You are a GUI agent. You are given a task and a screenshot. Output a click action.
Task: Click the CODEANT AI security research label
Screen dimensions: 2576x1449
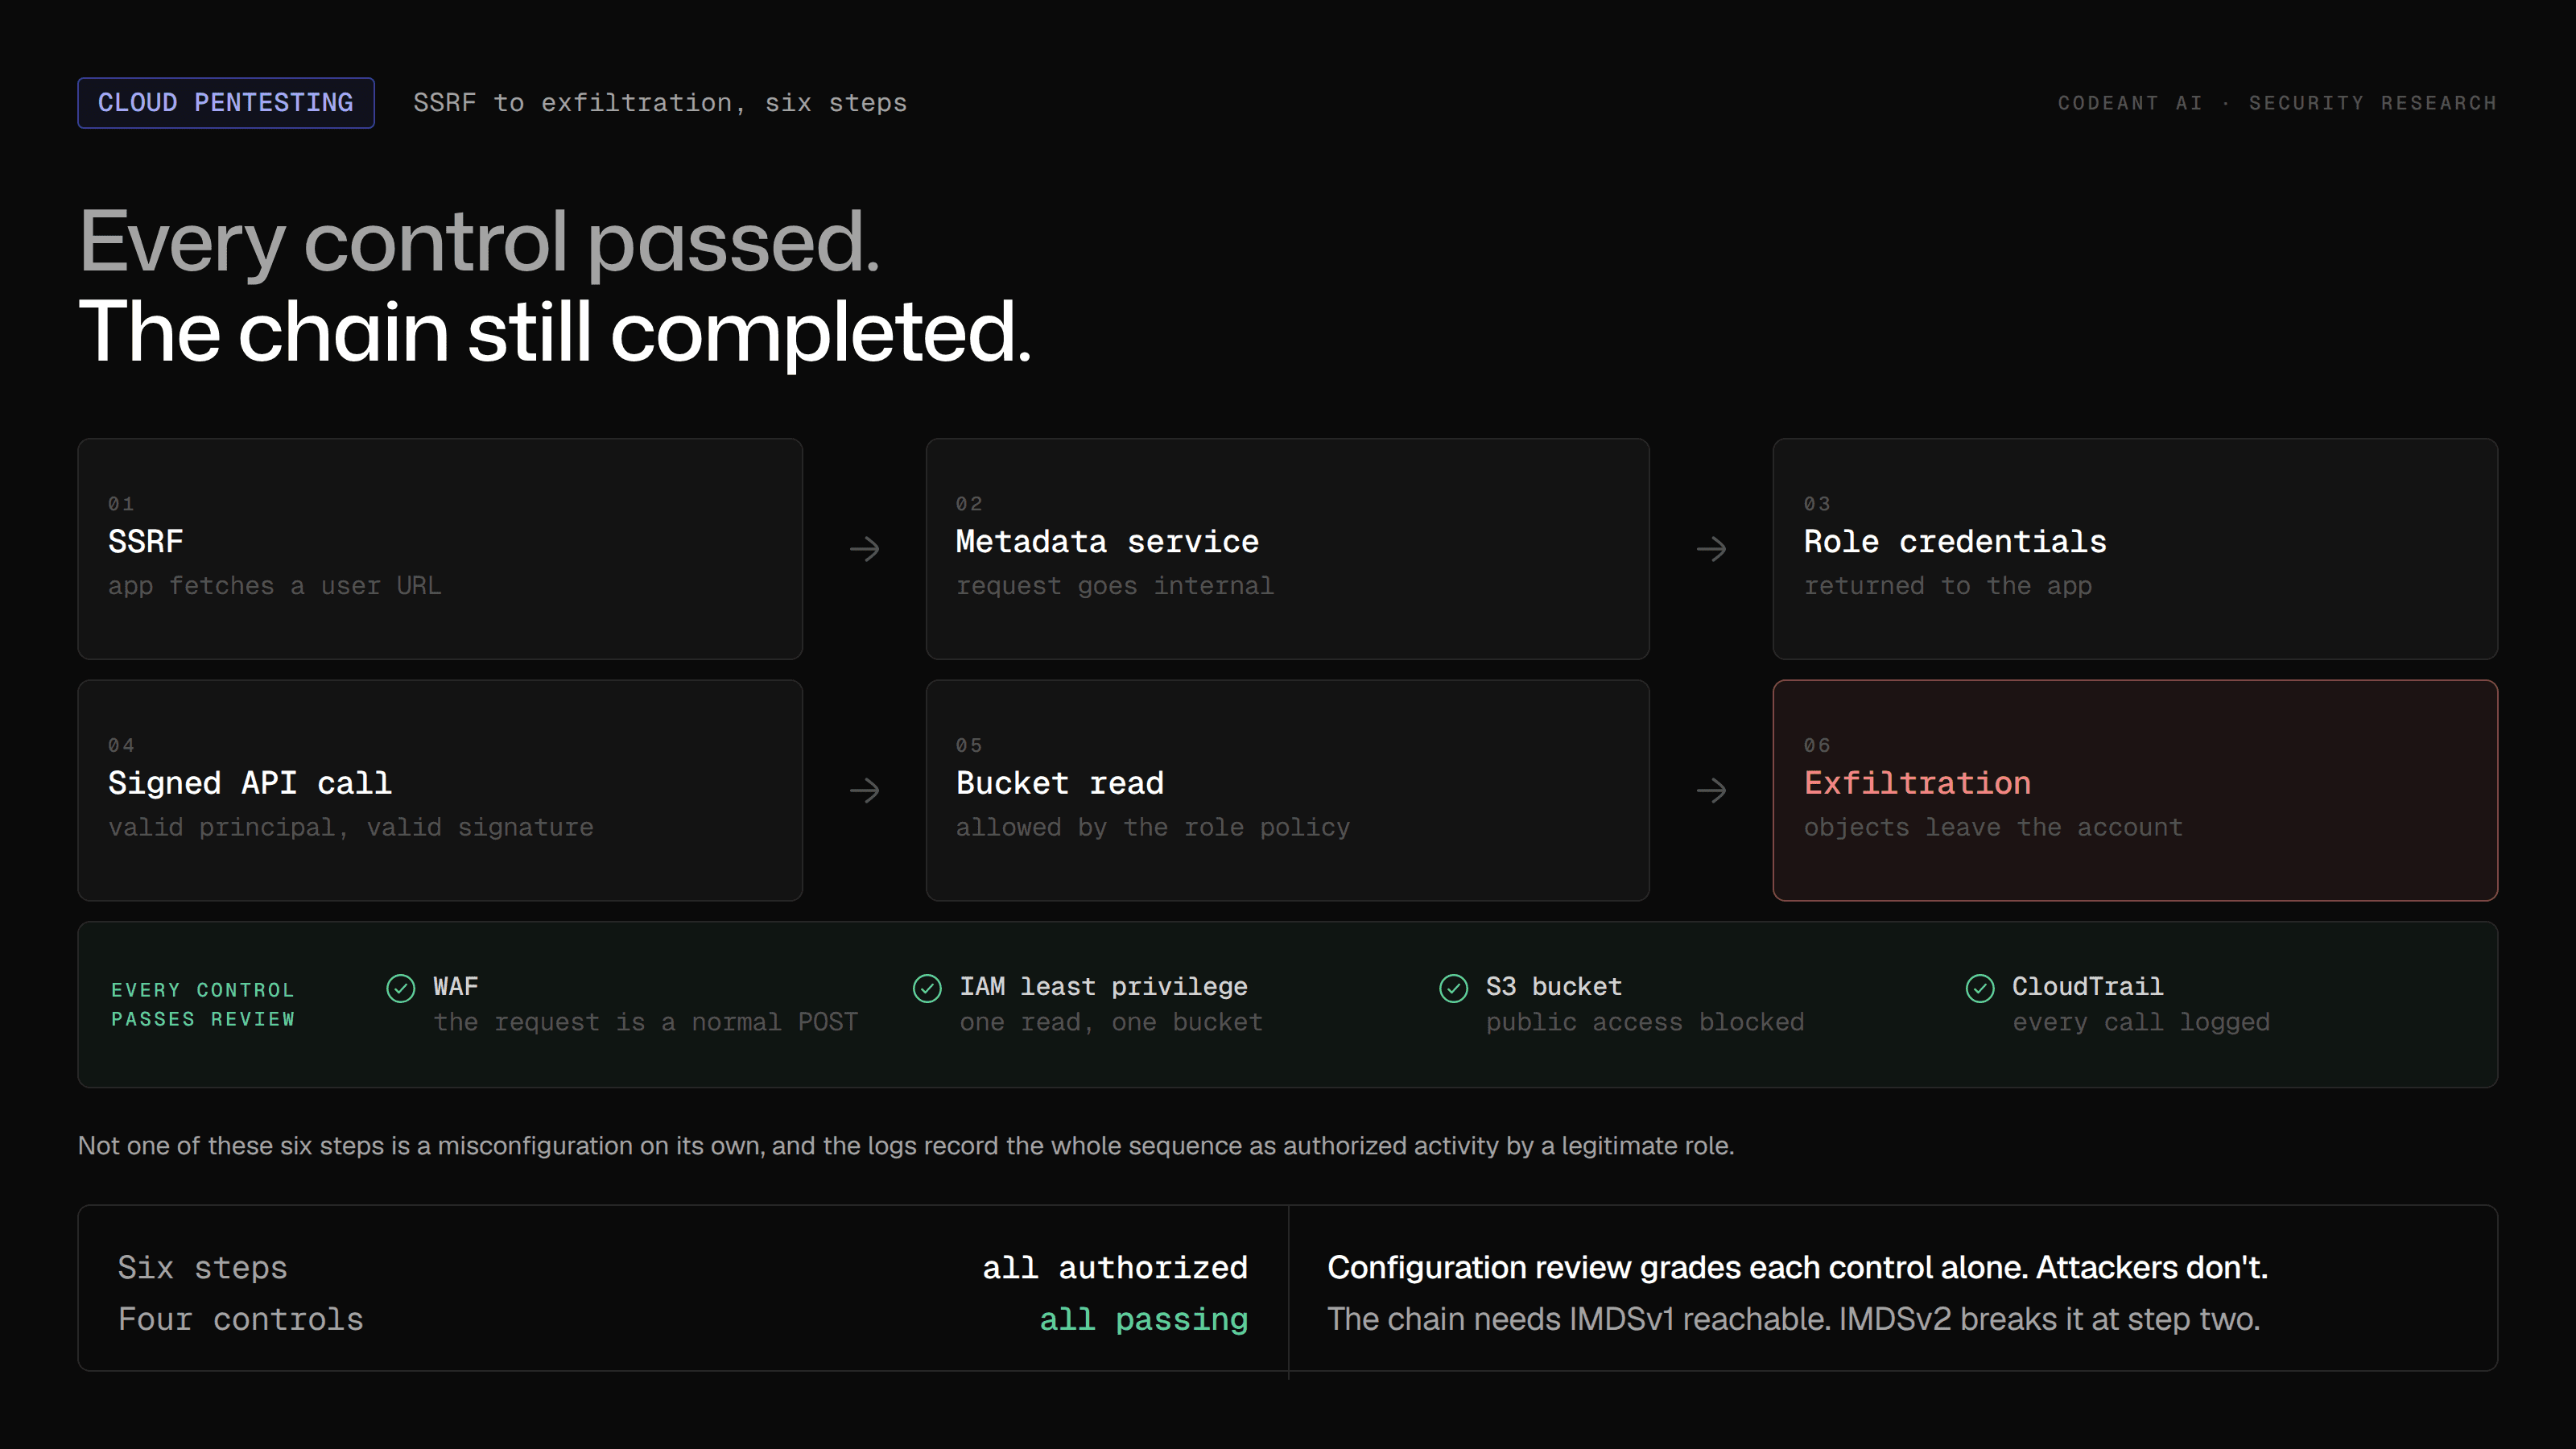pos(2277,103)
